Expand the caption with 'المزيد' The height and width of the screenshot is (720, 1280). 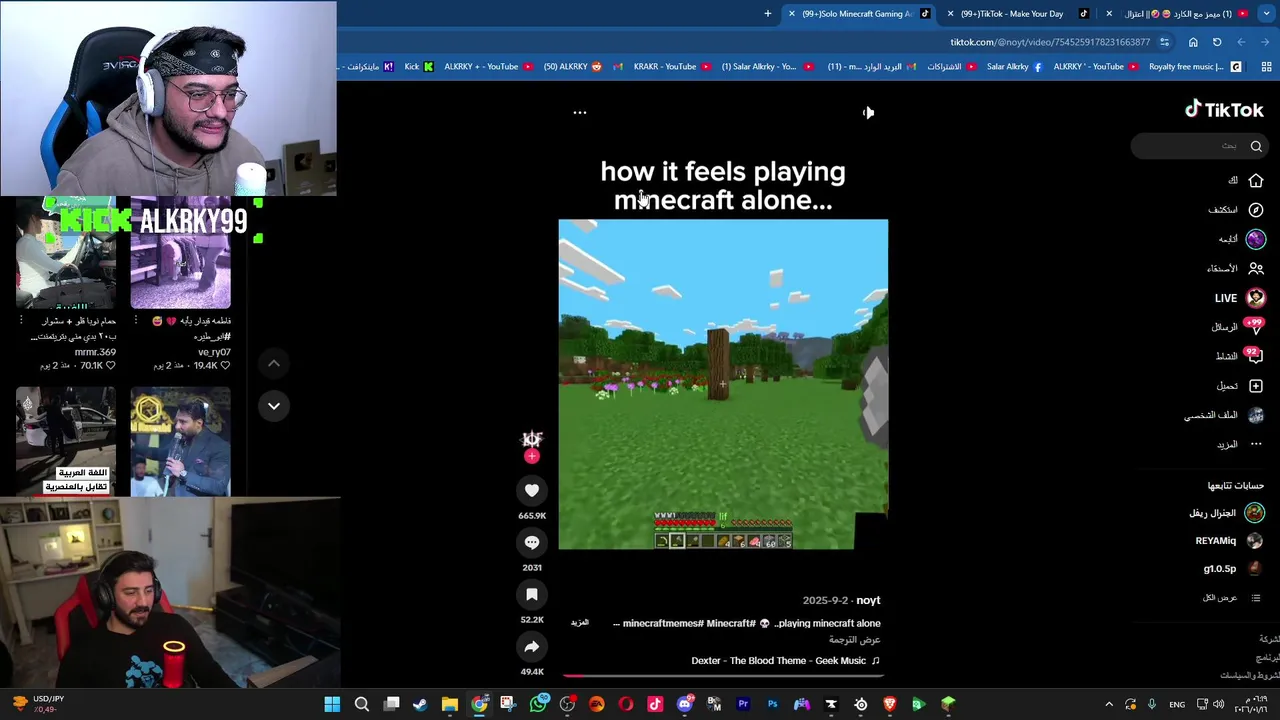pyautogui.click(x=580, y=622)
